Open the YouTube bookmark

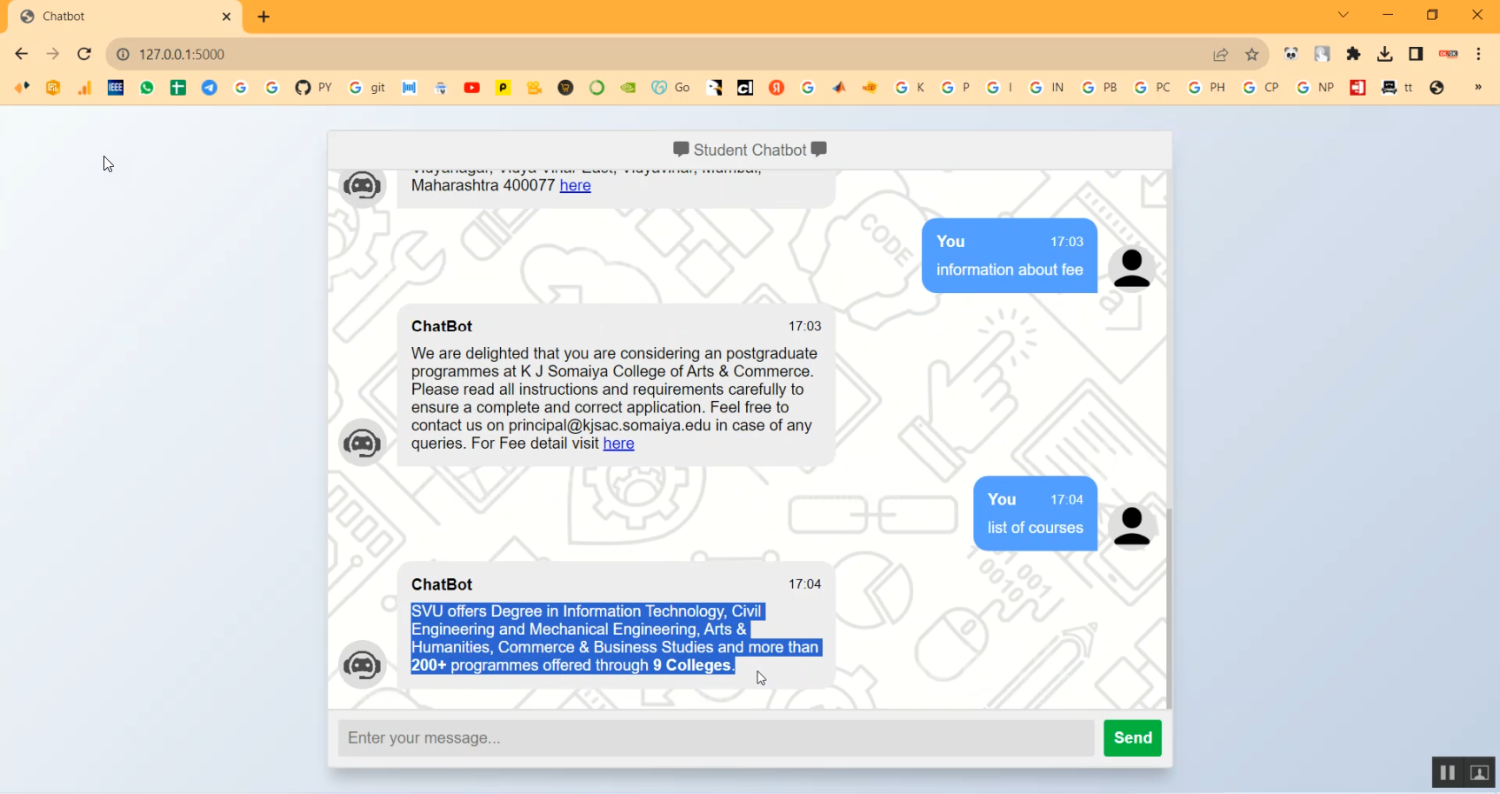(472, 88)
